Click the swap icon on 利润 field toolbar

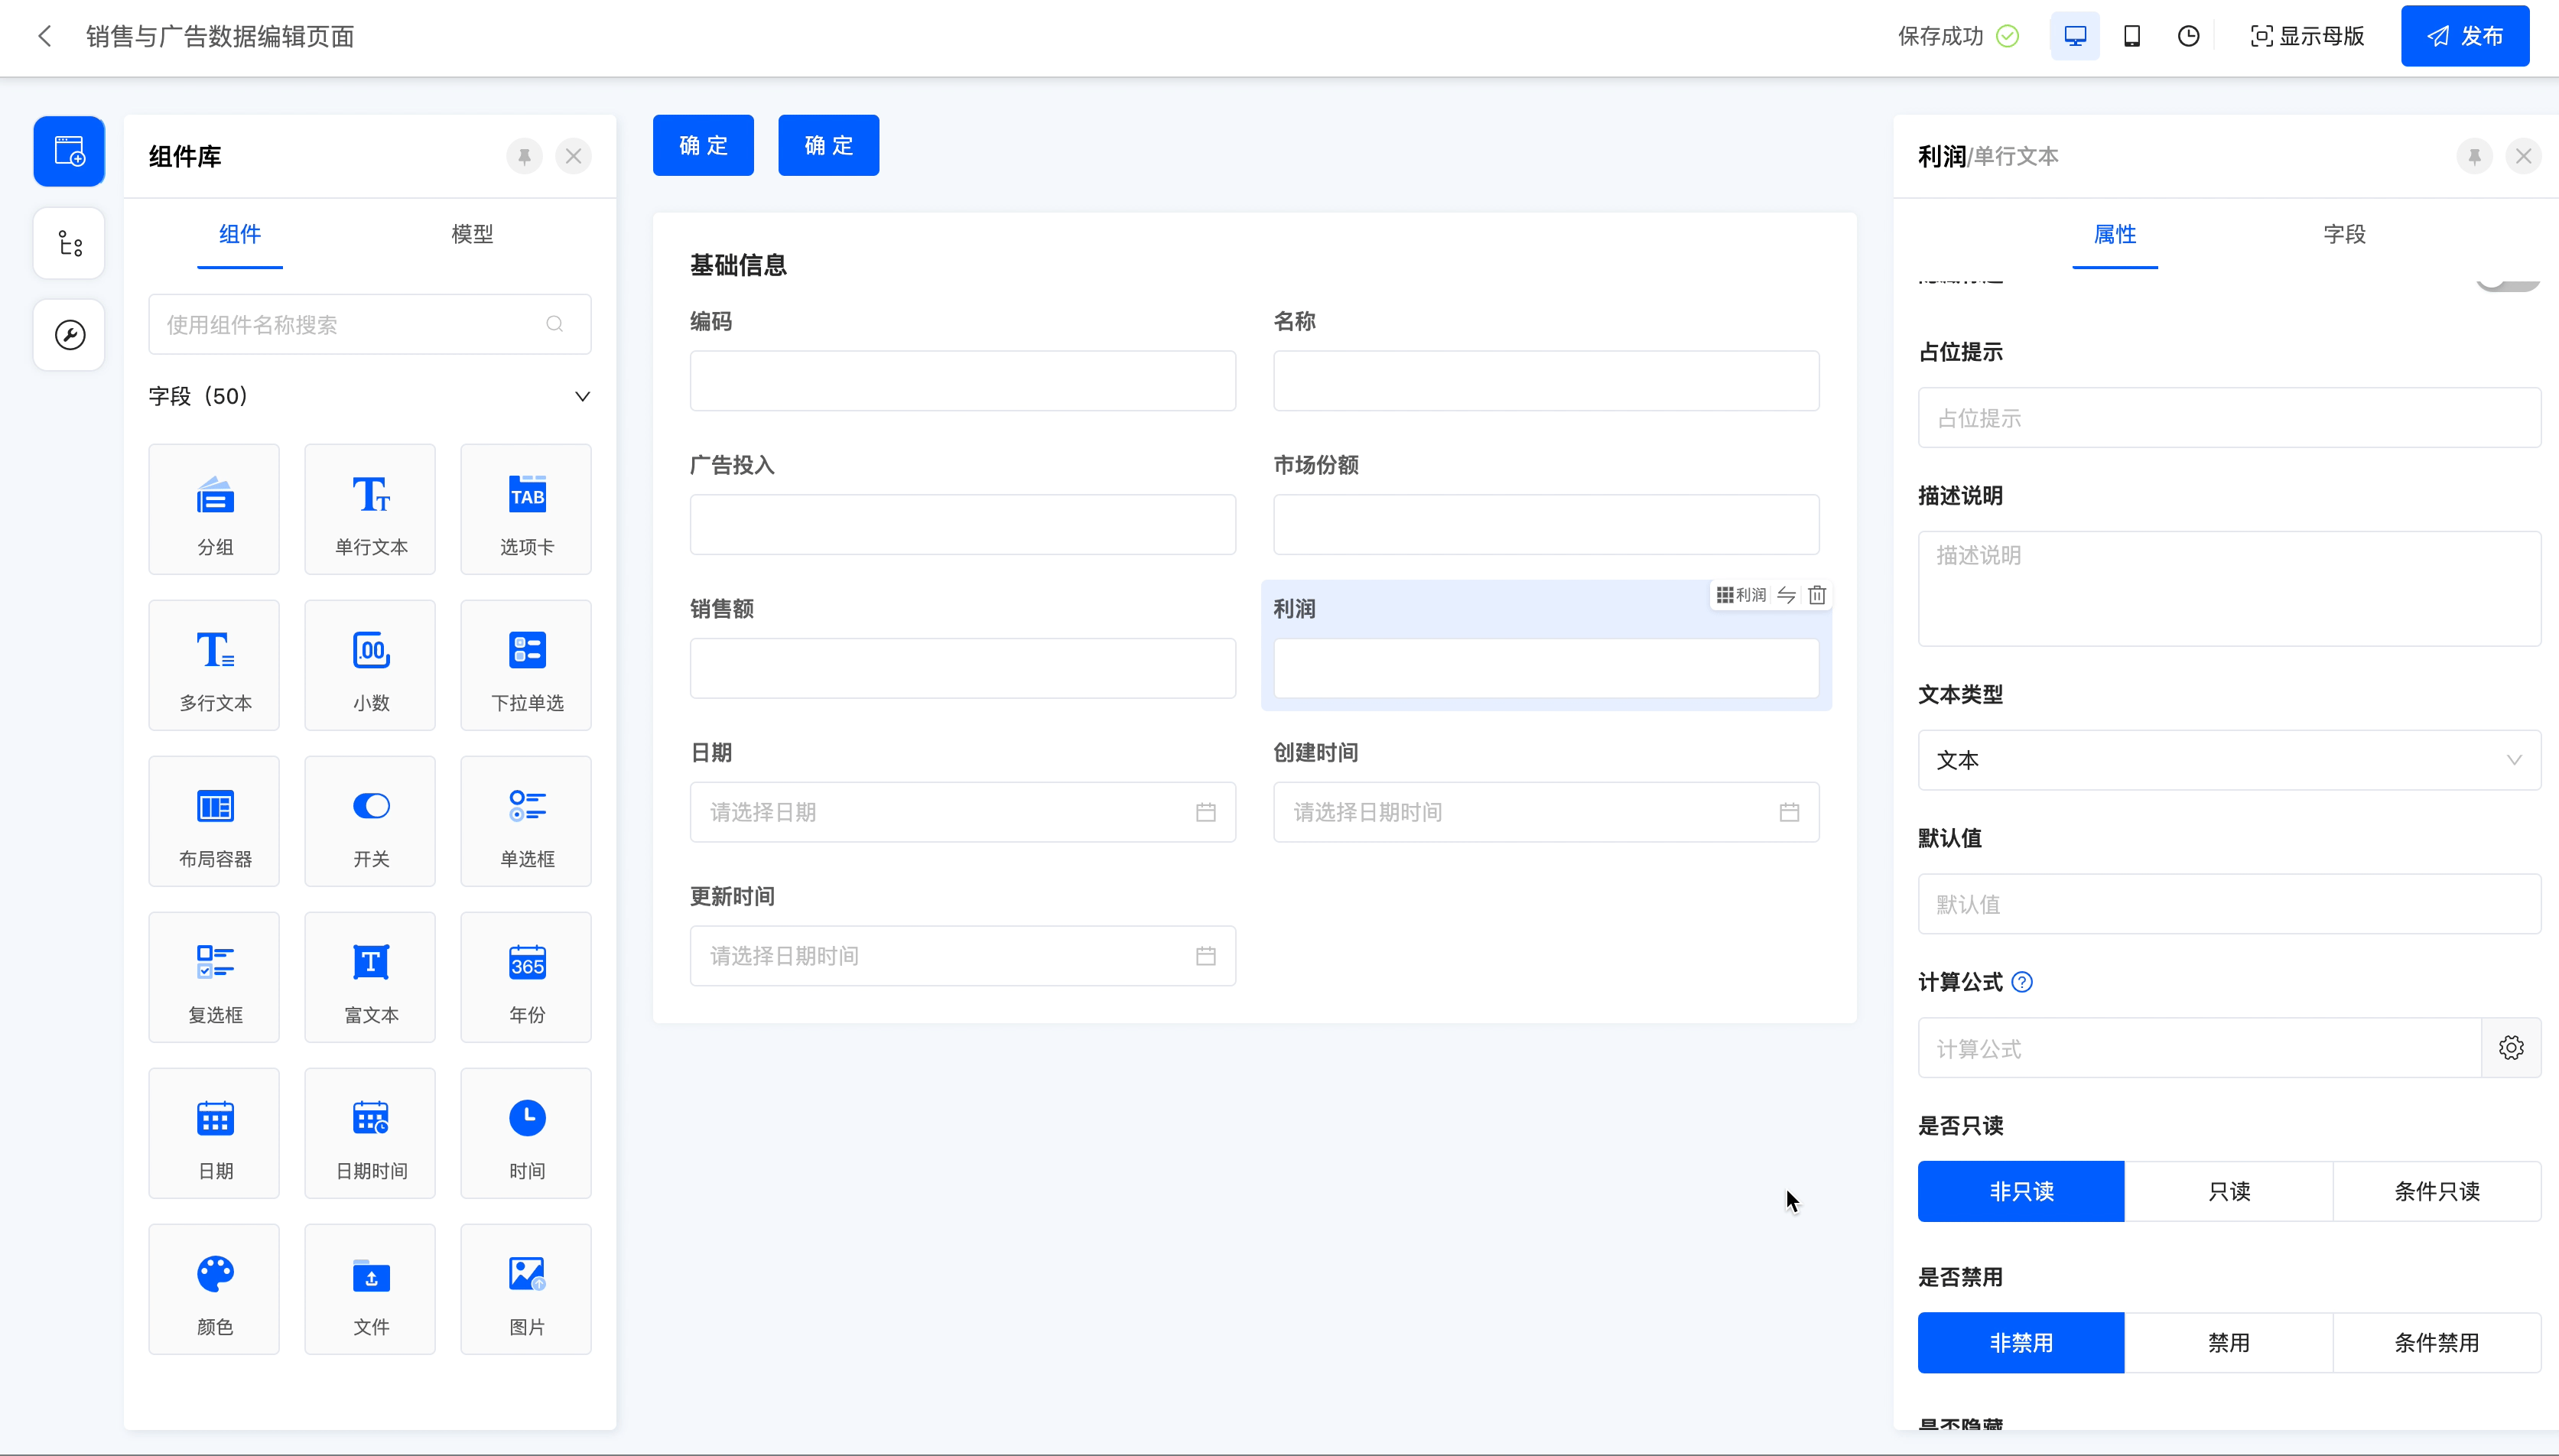click(x=1786, y=595)
